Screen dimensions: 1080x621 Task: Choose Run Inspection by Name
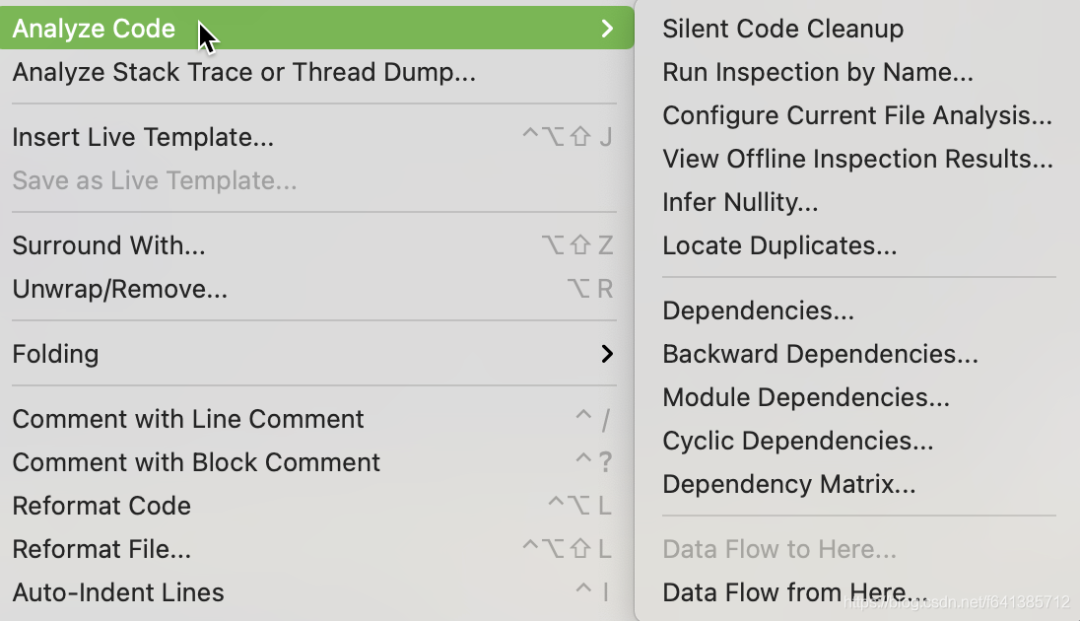tap(817, 72)
